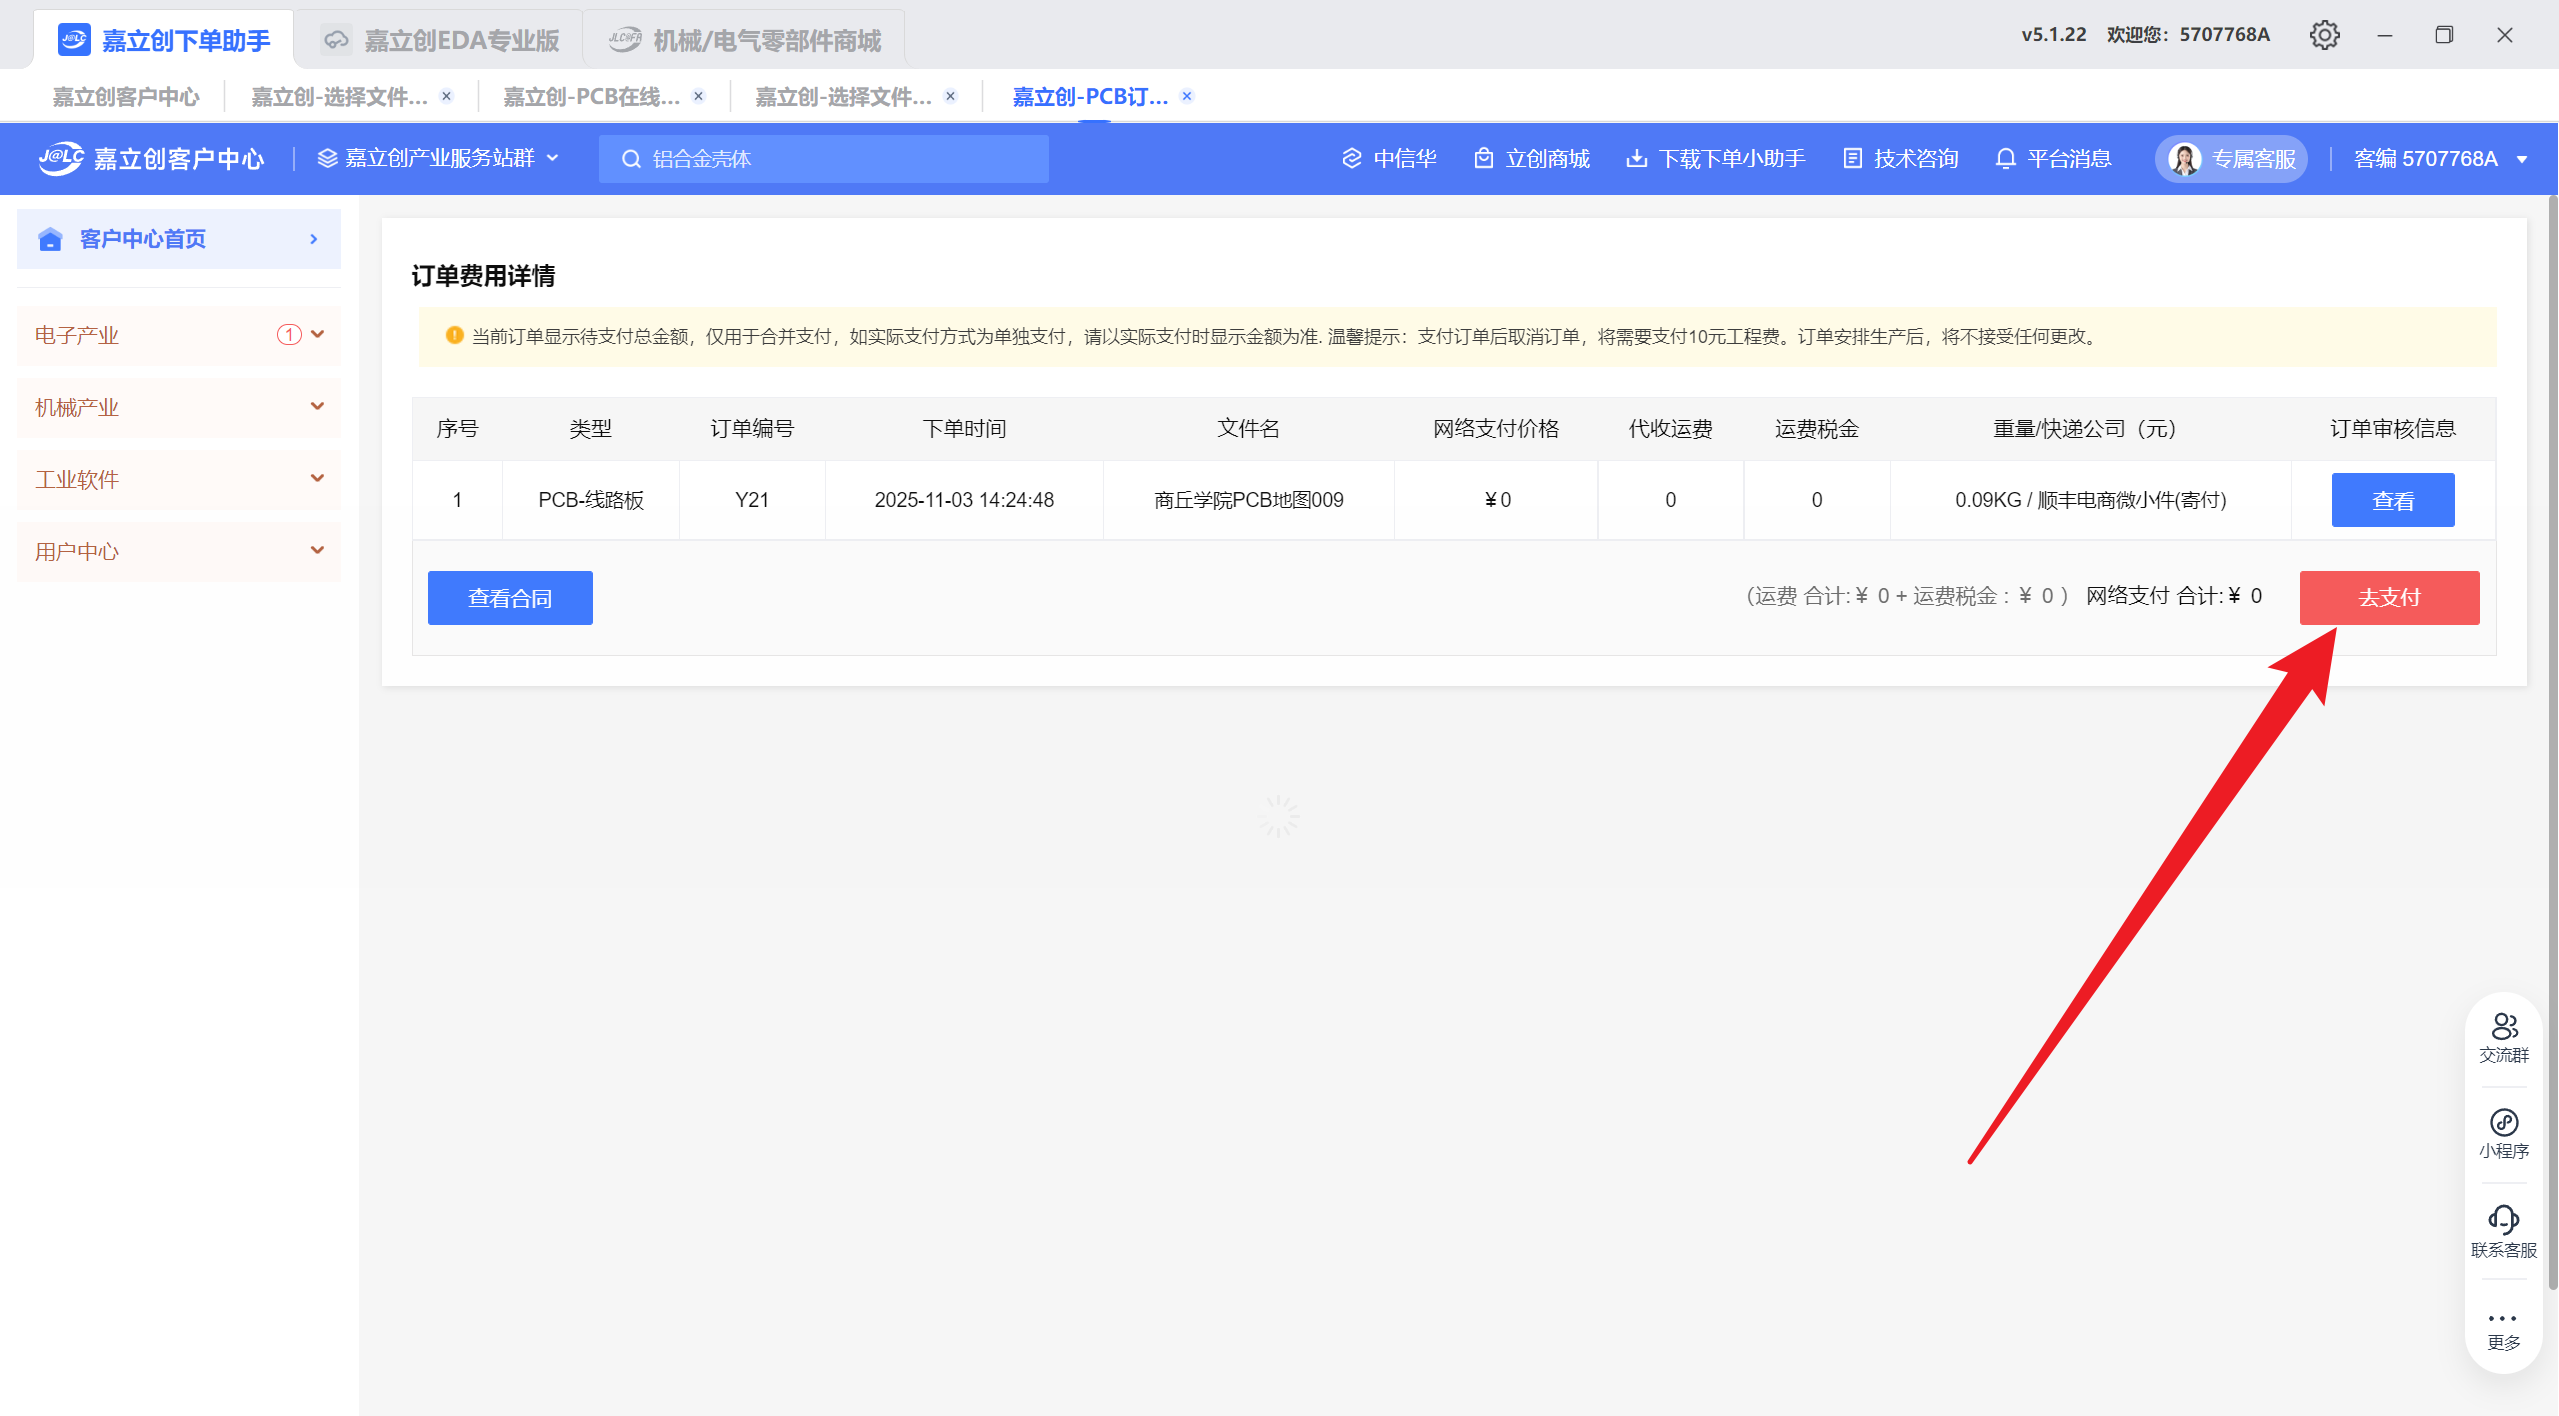Open 客编 5707768A account dropdown
The image size is (2559, 1416).
(2440, 159)
